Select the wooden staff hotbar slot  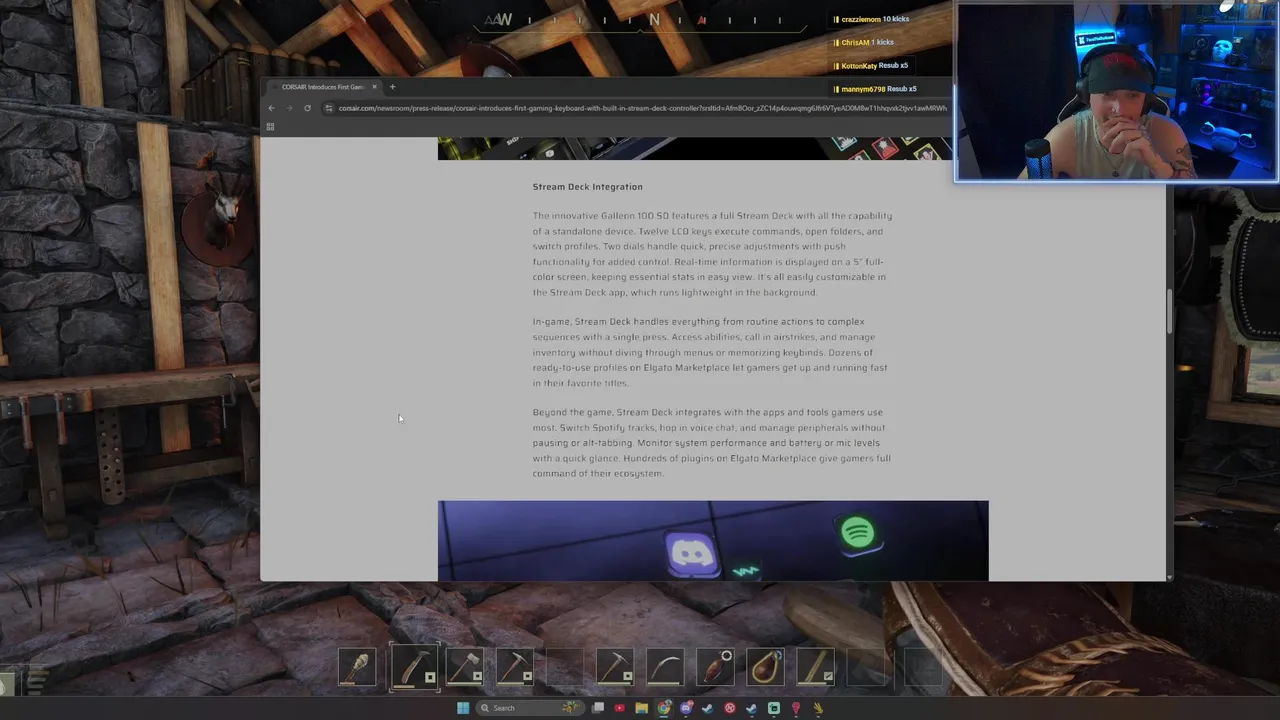[816, 667]
